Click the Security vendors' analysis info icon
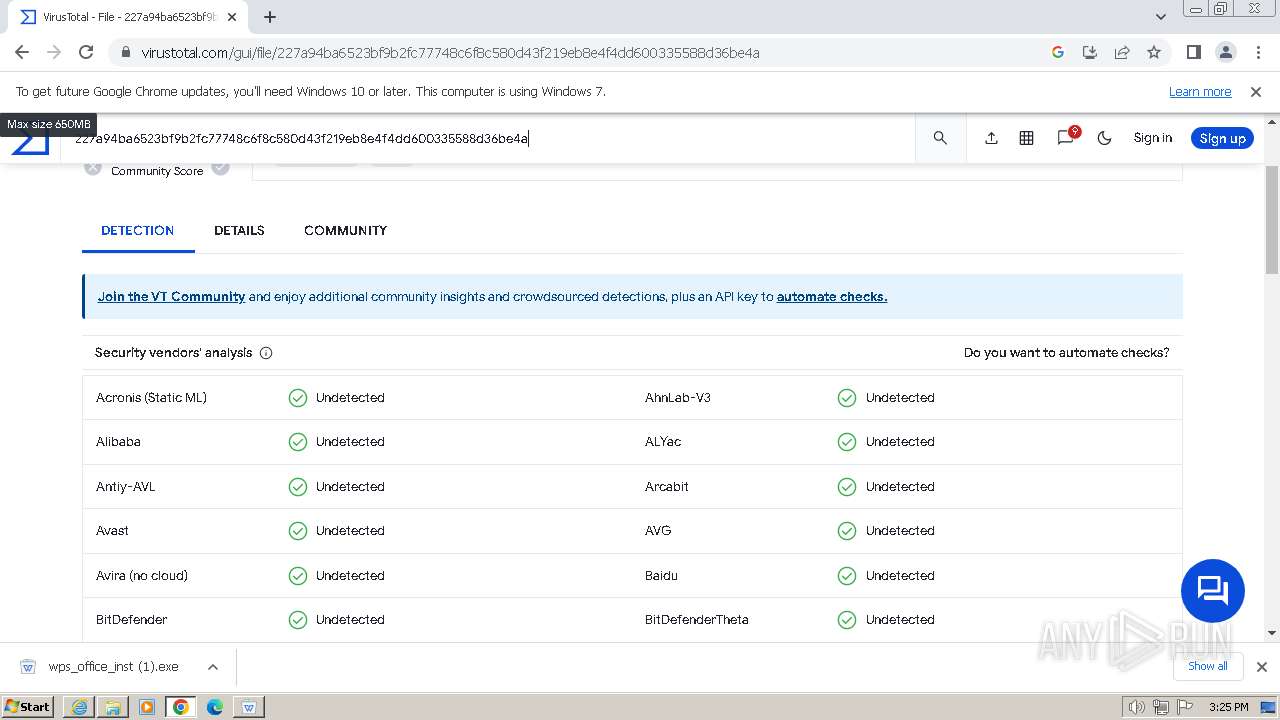Image resolution: width=1280 pixels, height=720 pixels. click(266, 353)
